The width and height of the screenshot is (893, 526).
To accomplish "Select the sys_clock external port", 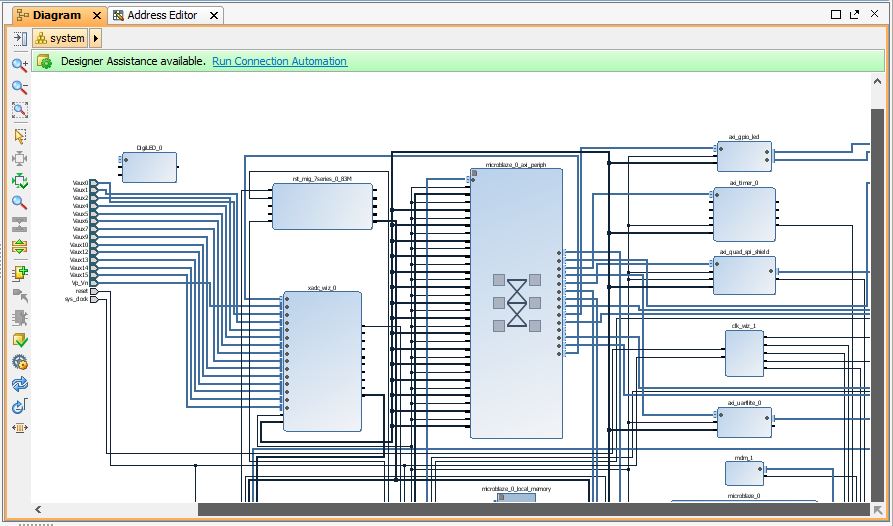I will pyautogui.click(x=93, y=299).
